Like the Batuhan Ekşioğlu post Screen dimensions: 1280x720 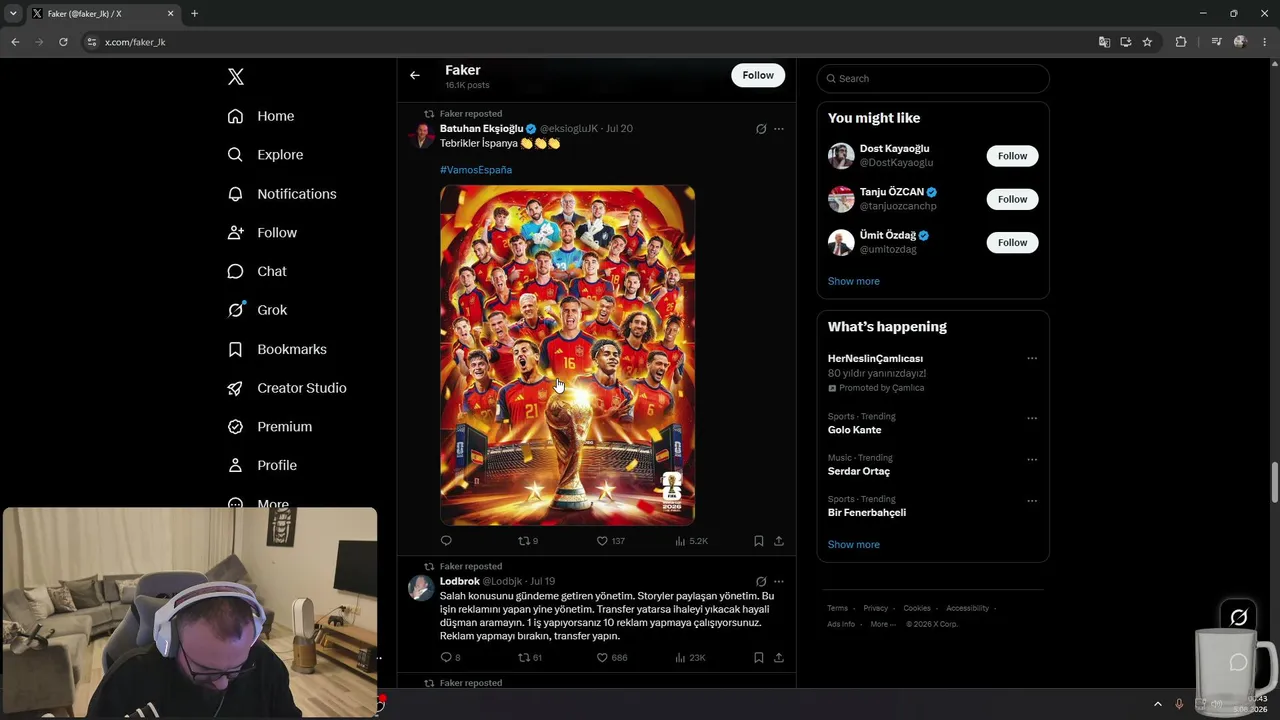tap(611, 541)
